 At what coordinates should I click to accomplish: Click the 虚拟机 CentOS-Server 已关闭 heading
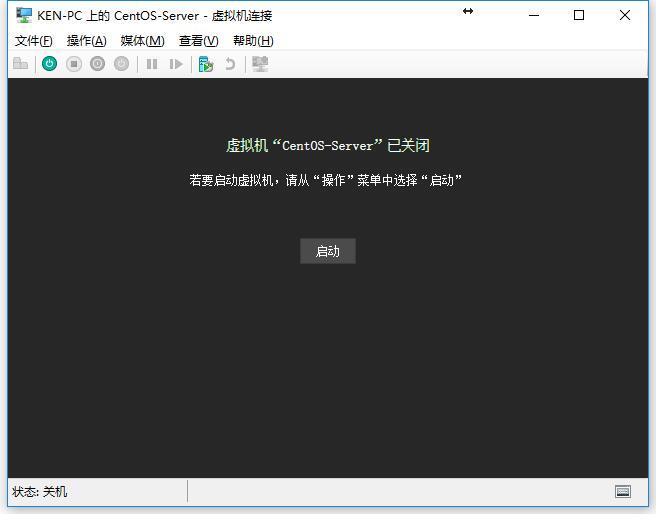[328, 146]
